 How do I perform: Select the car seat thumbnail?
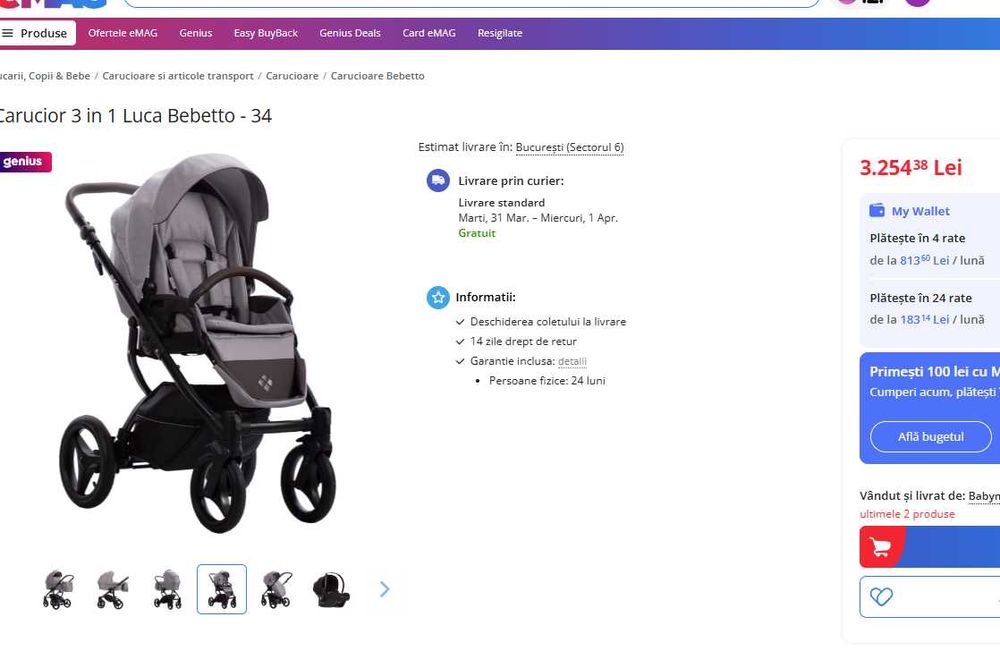(x=331, y=589)
